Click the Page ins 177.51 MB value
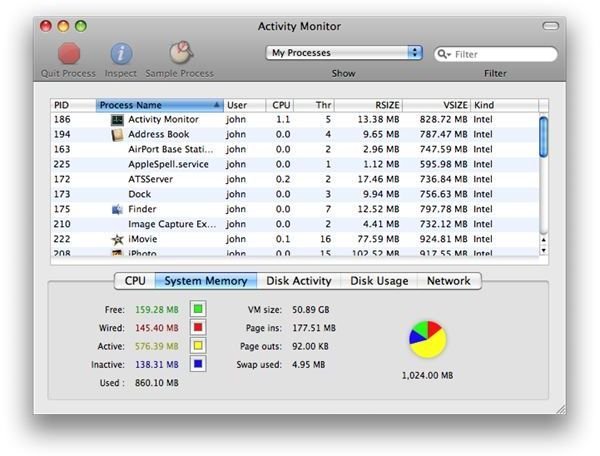 tap(314, 328)
